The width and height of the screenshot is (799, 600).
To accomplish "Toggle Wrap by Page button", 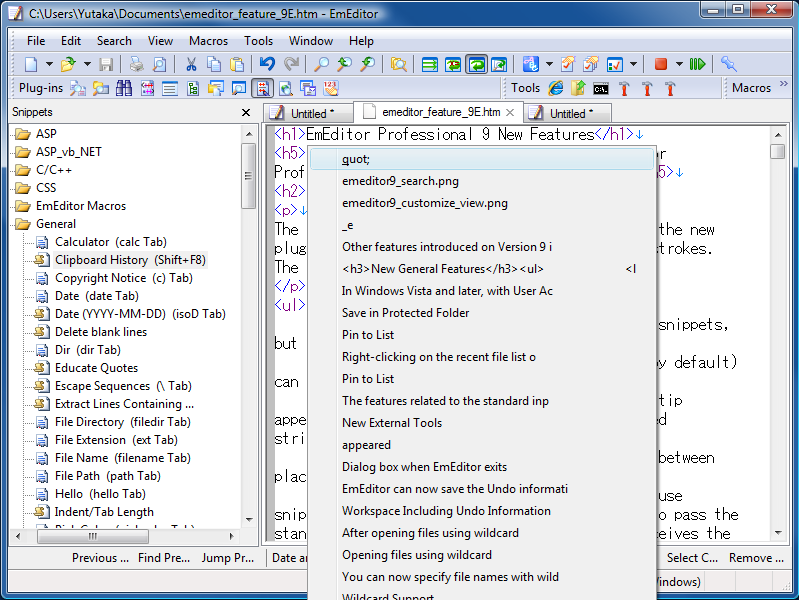I will click(x=499, y=64).
